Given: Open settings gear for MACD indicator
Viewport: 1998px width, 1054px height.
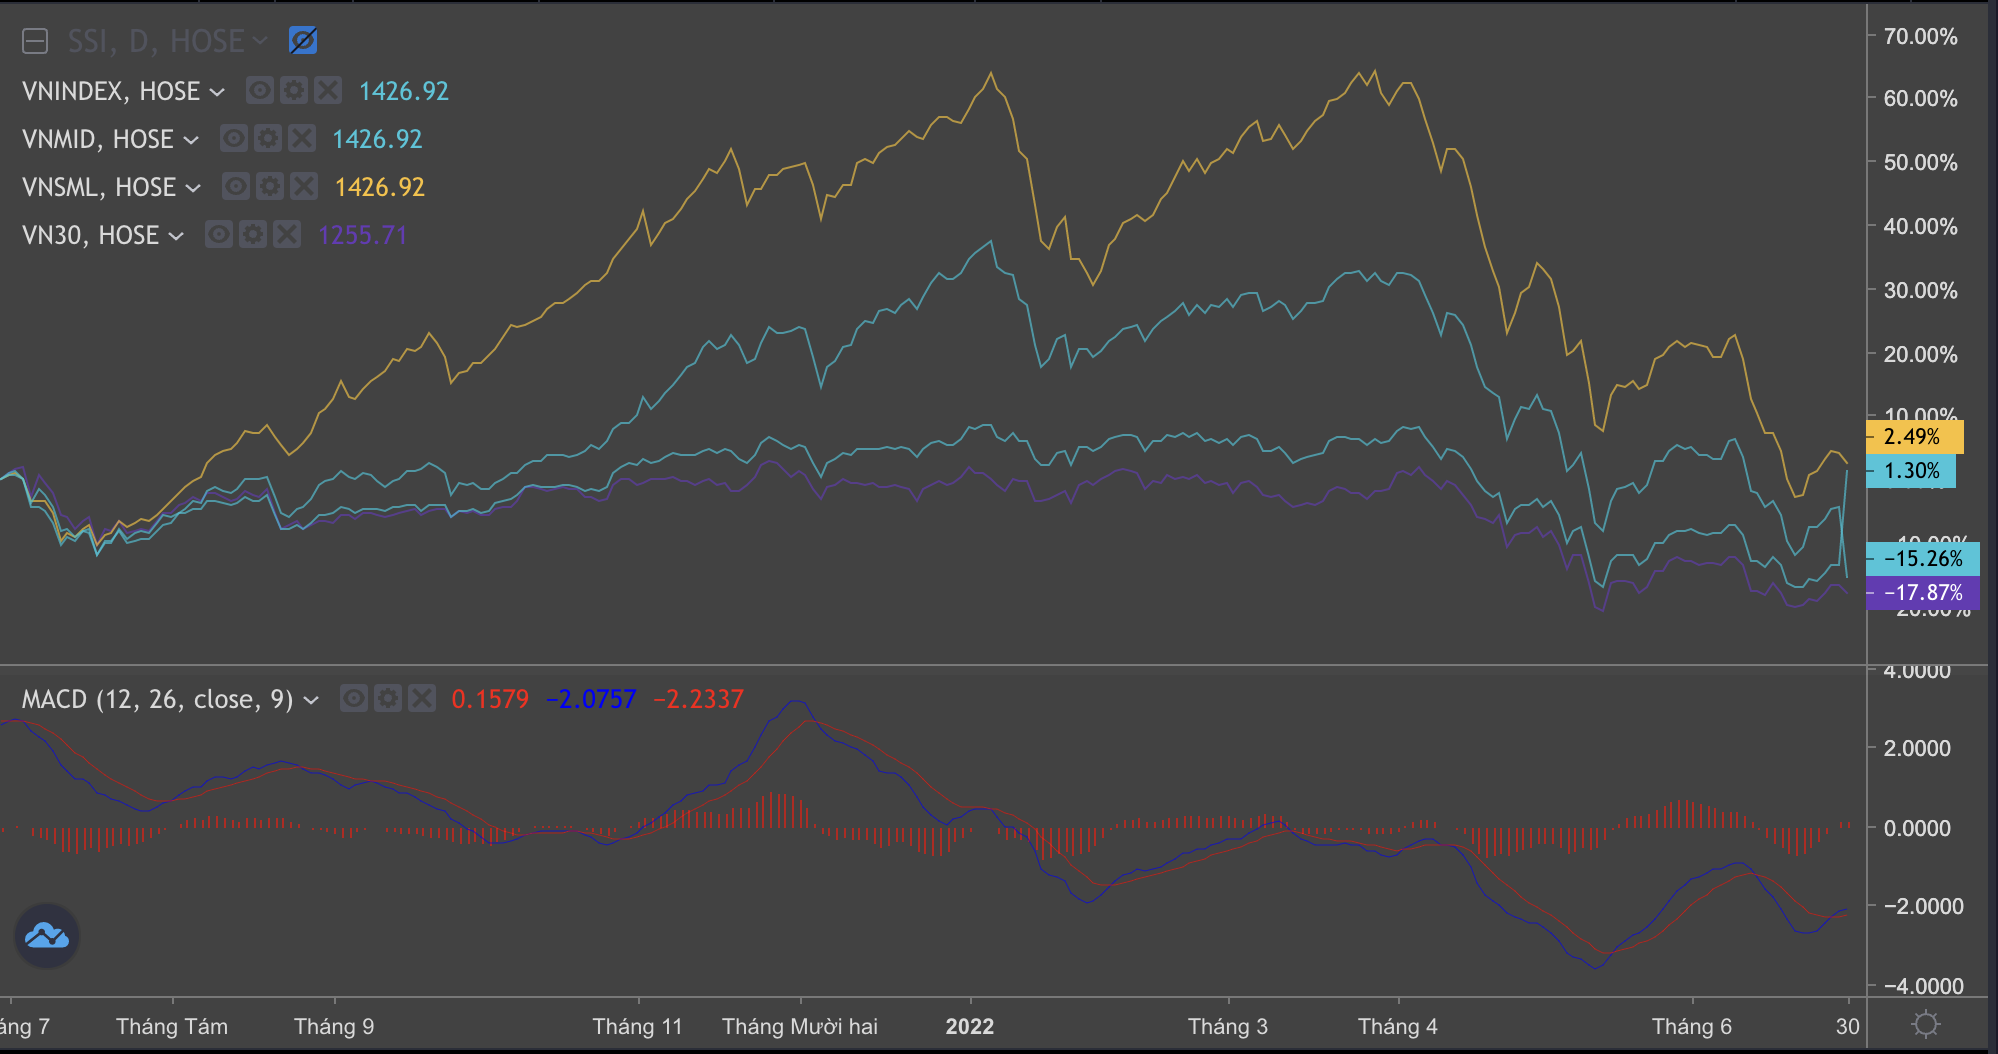Looking at the screenshot, I should coord(388,698).
